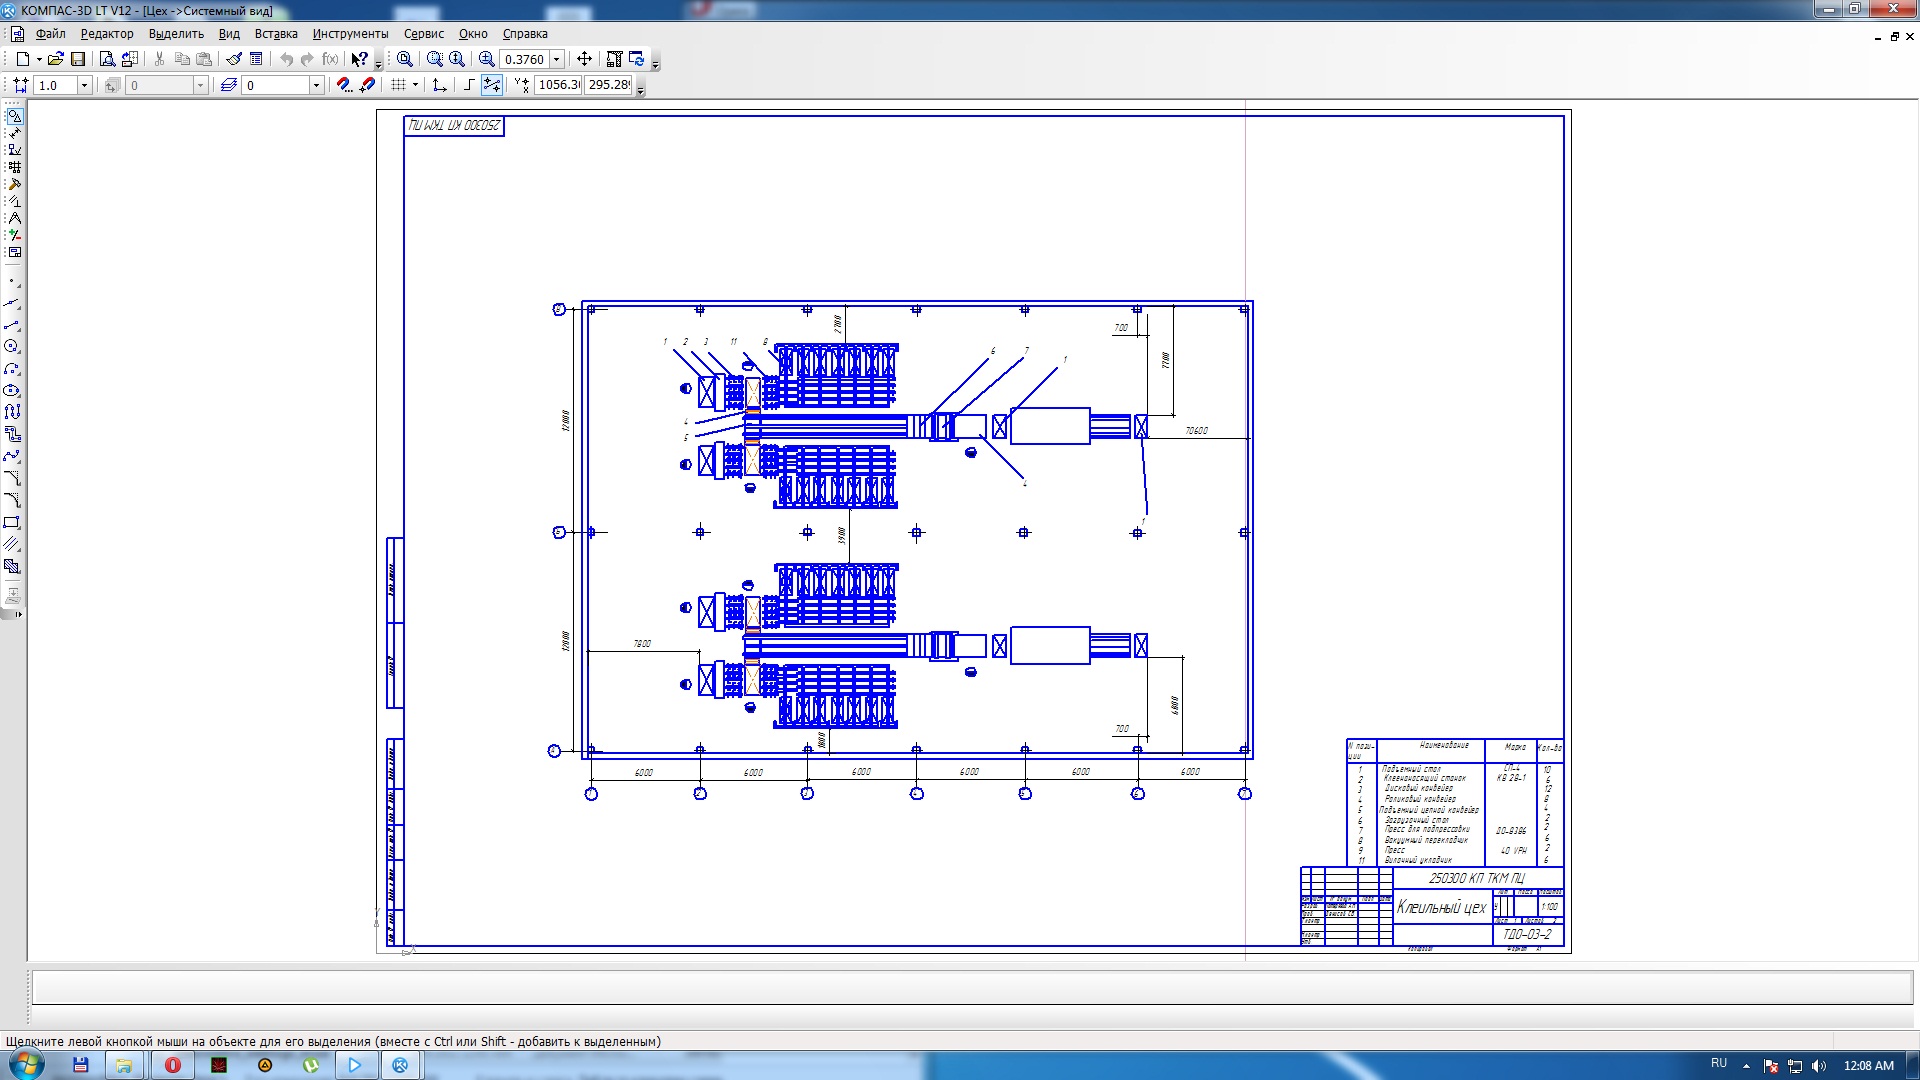
Task: Open the Окно menu
Action: click(x=473, y=33)
